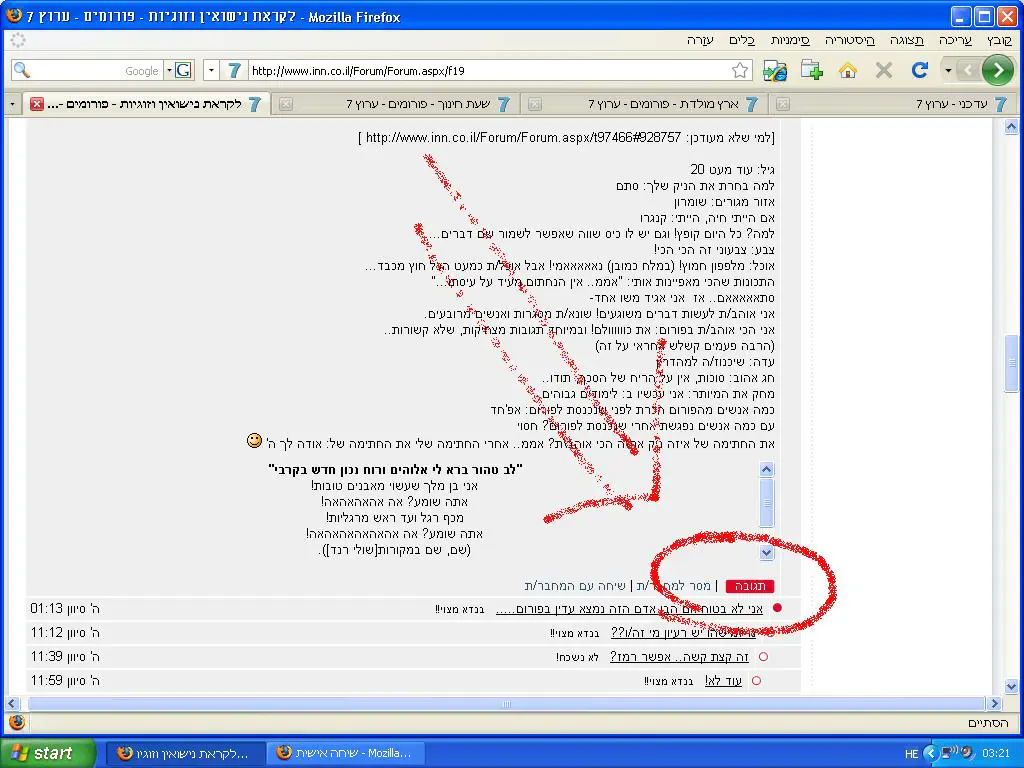Select the red filled bullet beside first reply
This screenshot has width=1024, height=768.
(777, 608)
